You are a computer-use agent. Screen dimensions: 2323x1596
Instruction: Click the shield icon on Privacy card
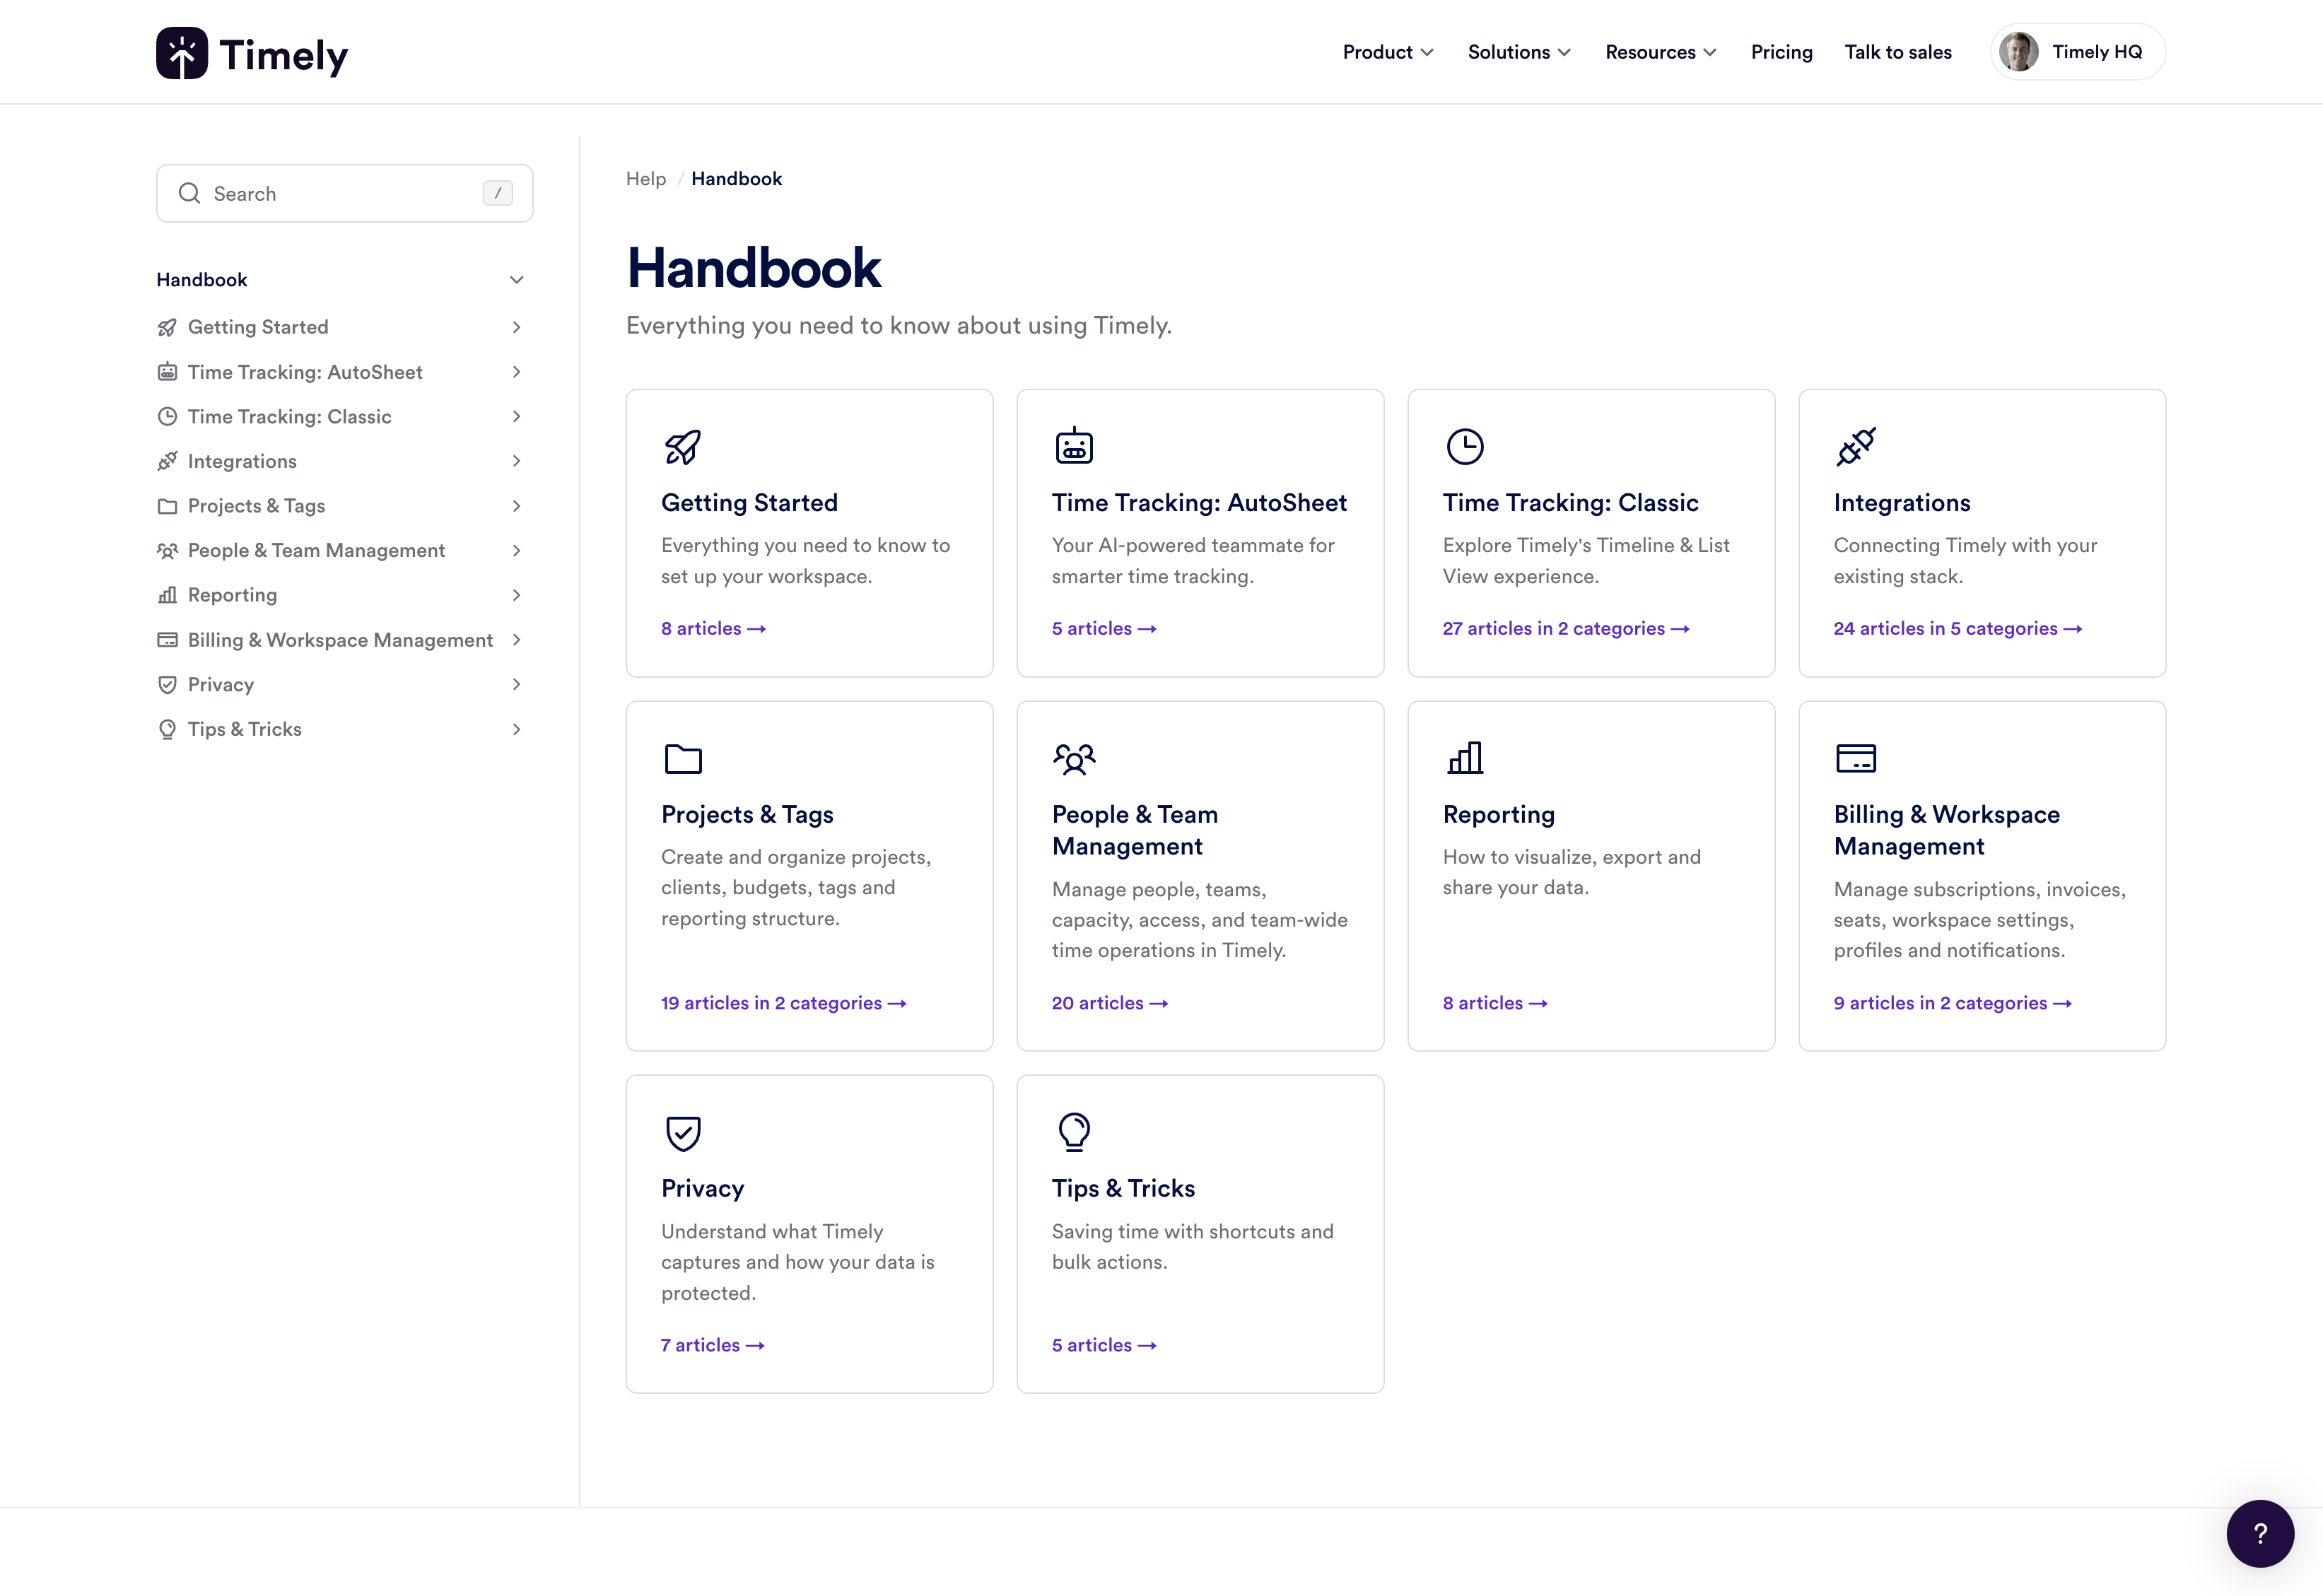(x=683, y=1132)
